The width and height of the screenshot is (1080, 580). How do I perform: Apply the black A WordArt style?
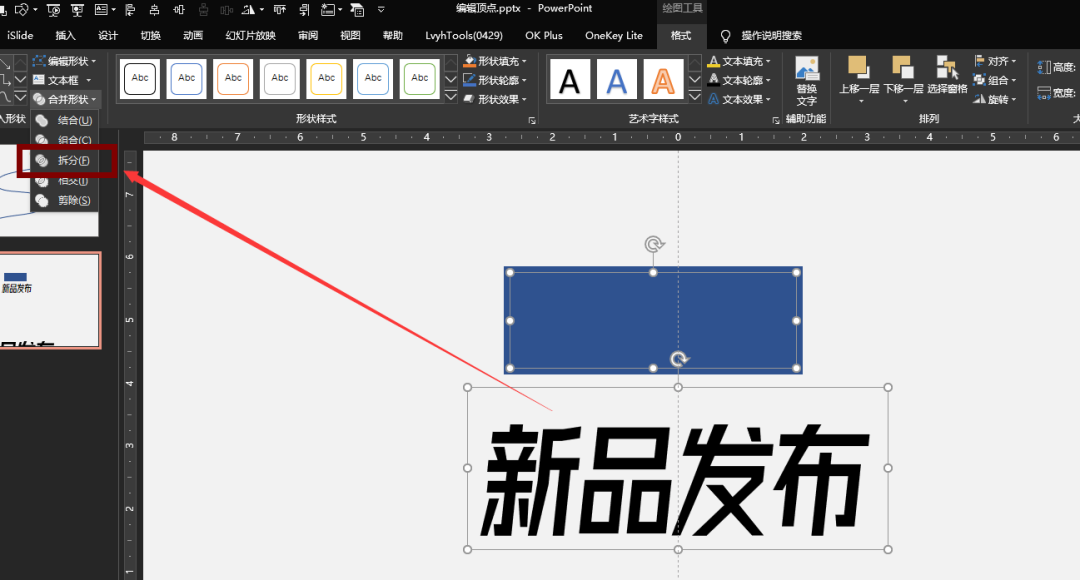tap(570, 80)
